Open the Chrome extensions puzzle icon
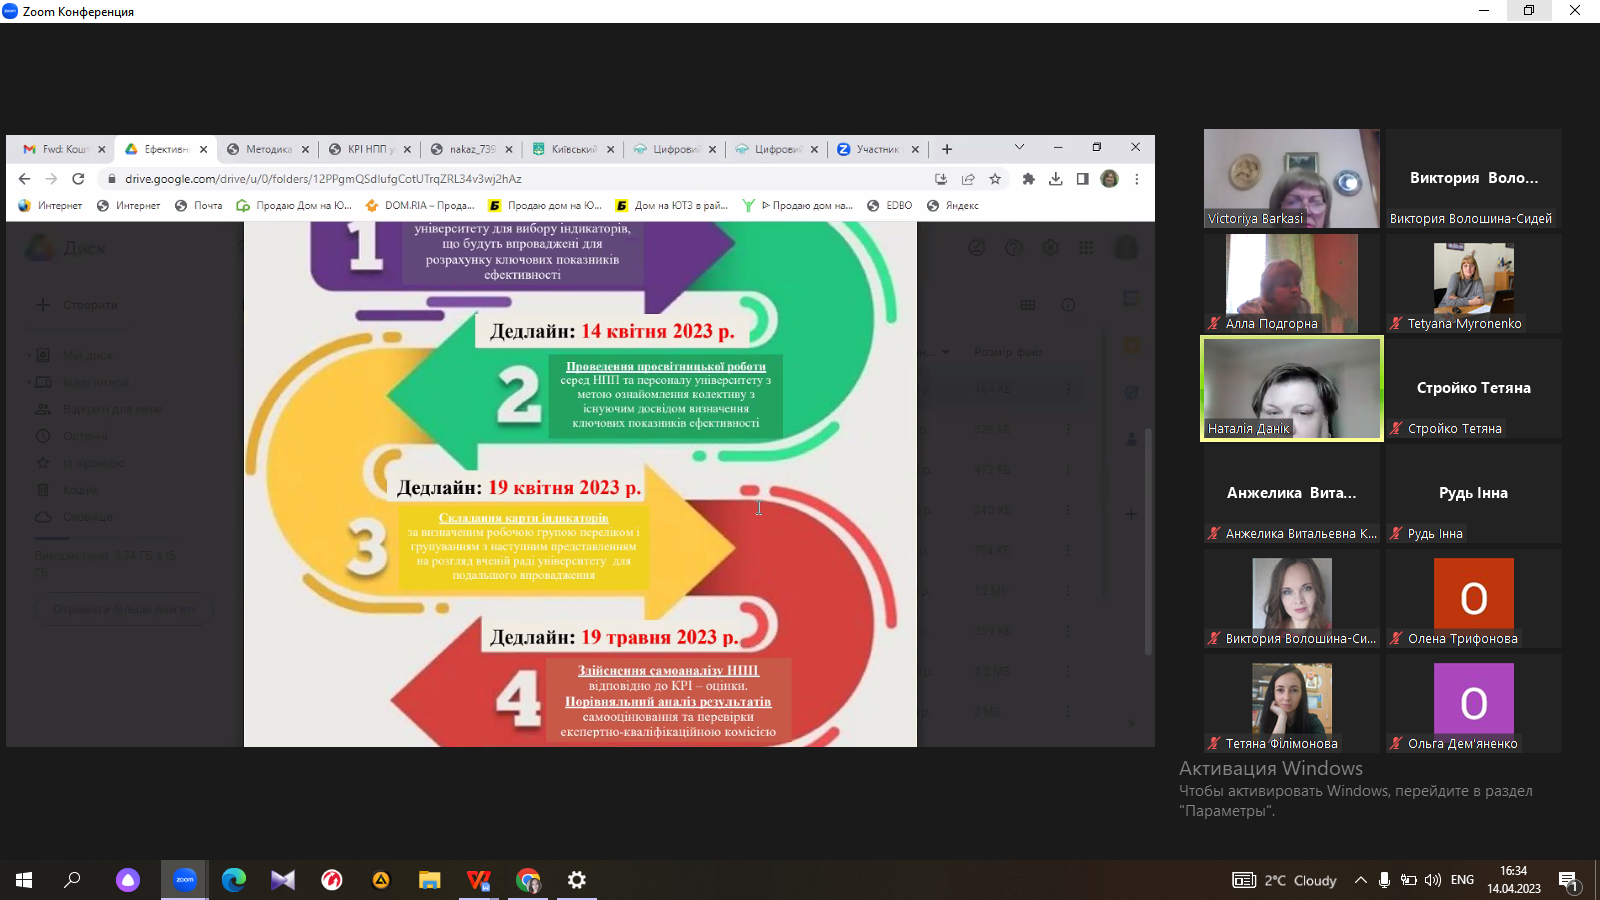Viewport: 1600px width, 900px height. pos(1028,179)
